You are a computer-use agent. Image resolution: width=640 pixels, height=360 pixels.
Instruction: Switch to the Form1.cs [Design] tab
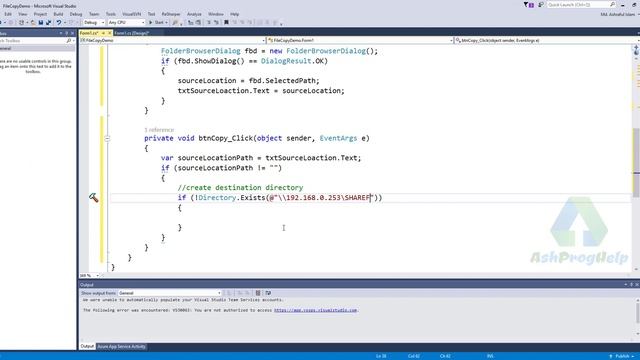[131, 33]
